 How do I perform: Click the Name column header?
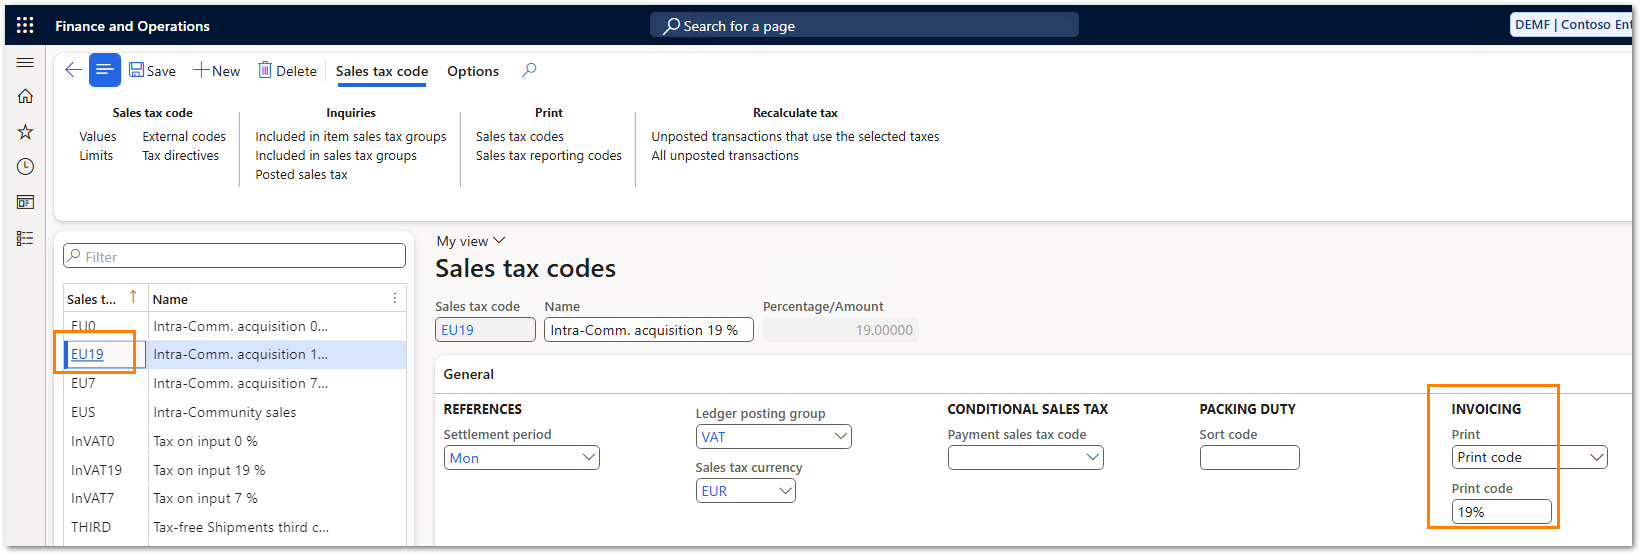tap(170, 299)
